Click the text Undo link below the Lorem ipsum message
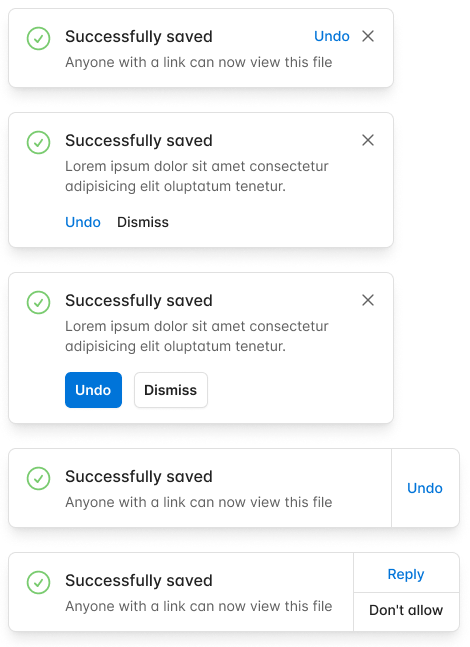Viewport: 470px width, 647px height. (83, 222)
